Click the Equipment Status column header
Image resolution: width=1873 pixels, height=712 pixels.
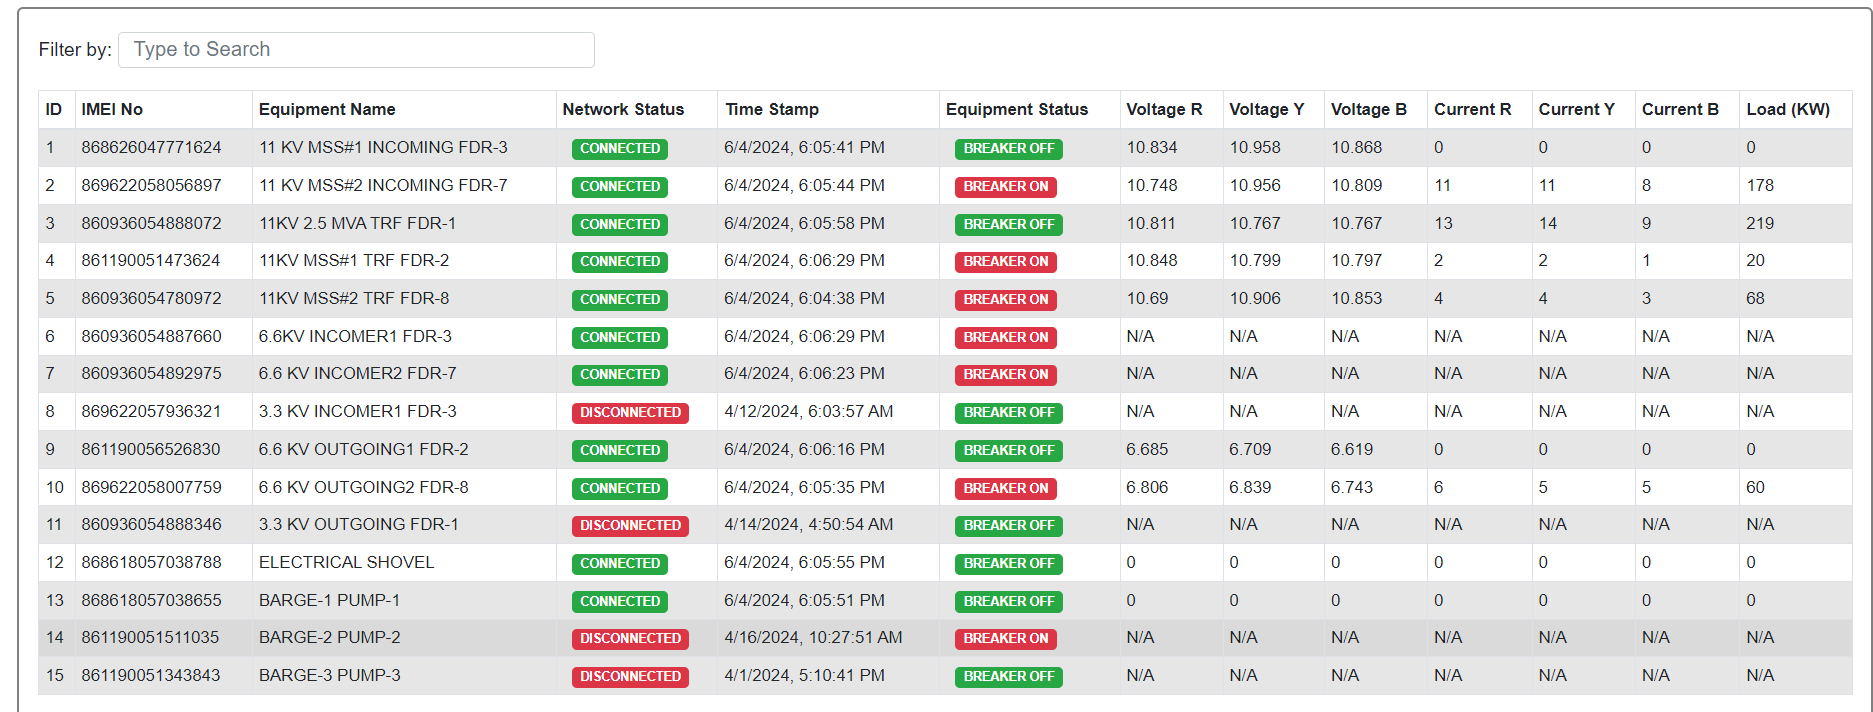coord(1016,110)
